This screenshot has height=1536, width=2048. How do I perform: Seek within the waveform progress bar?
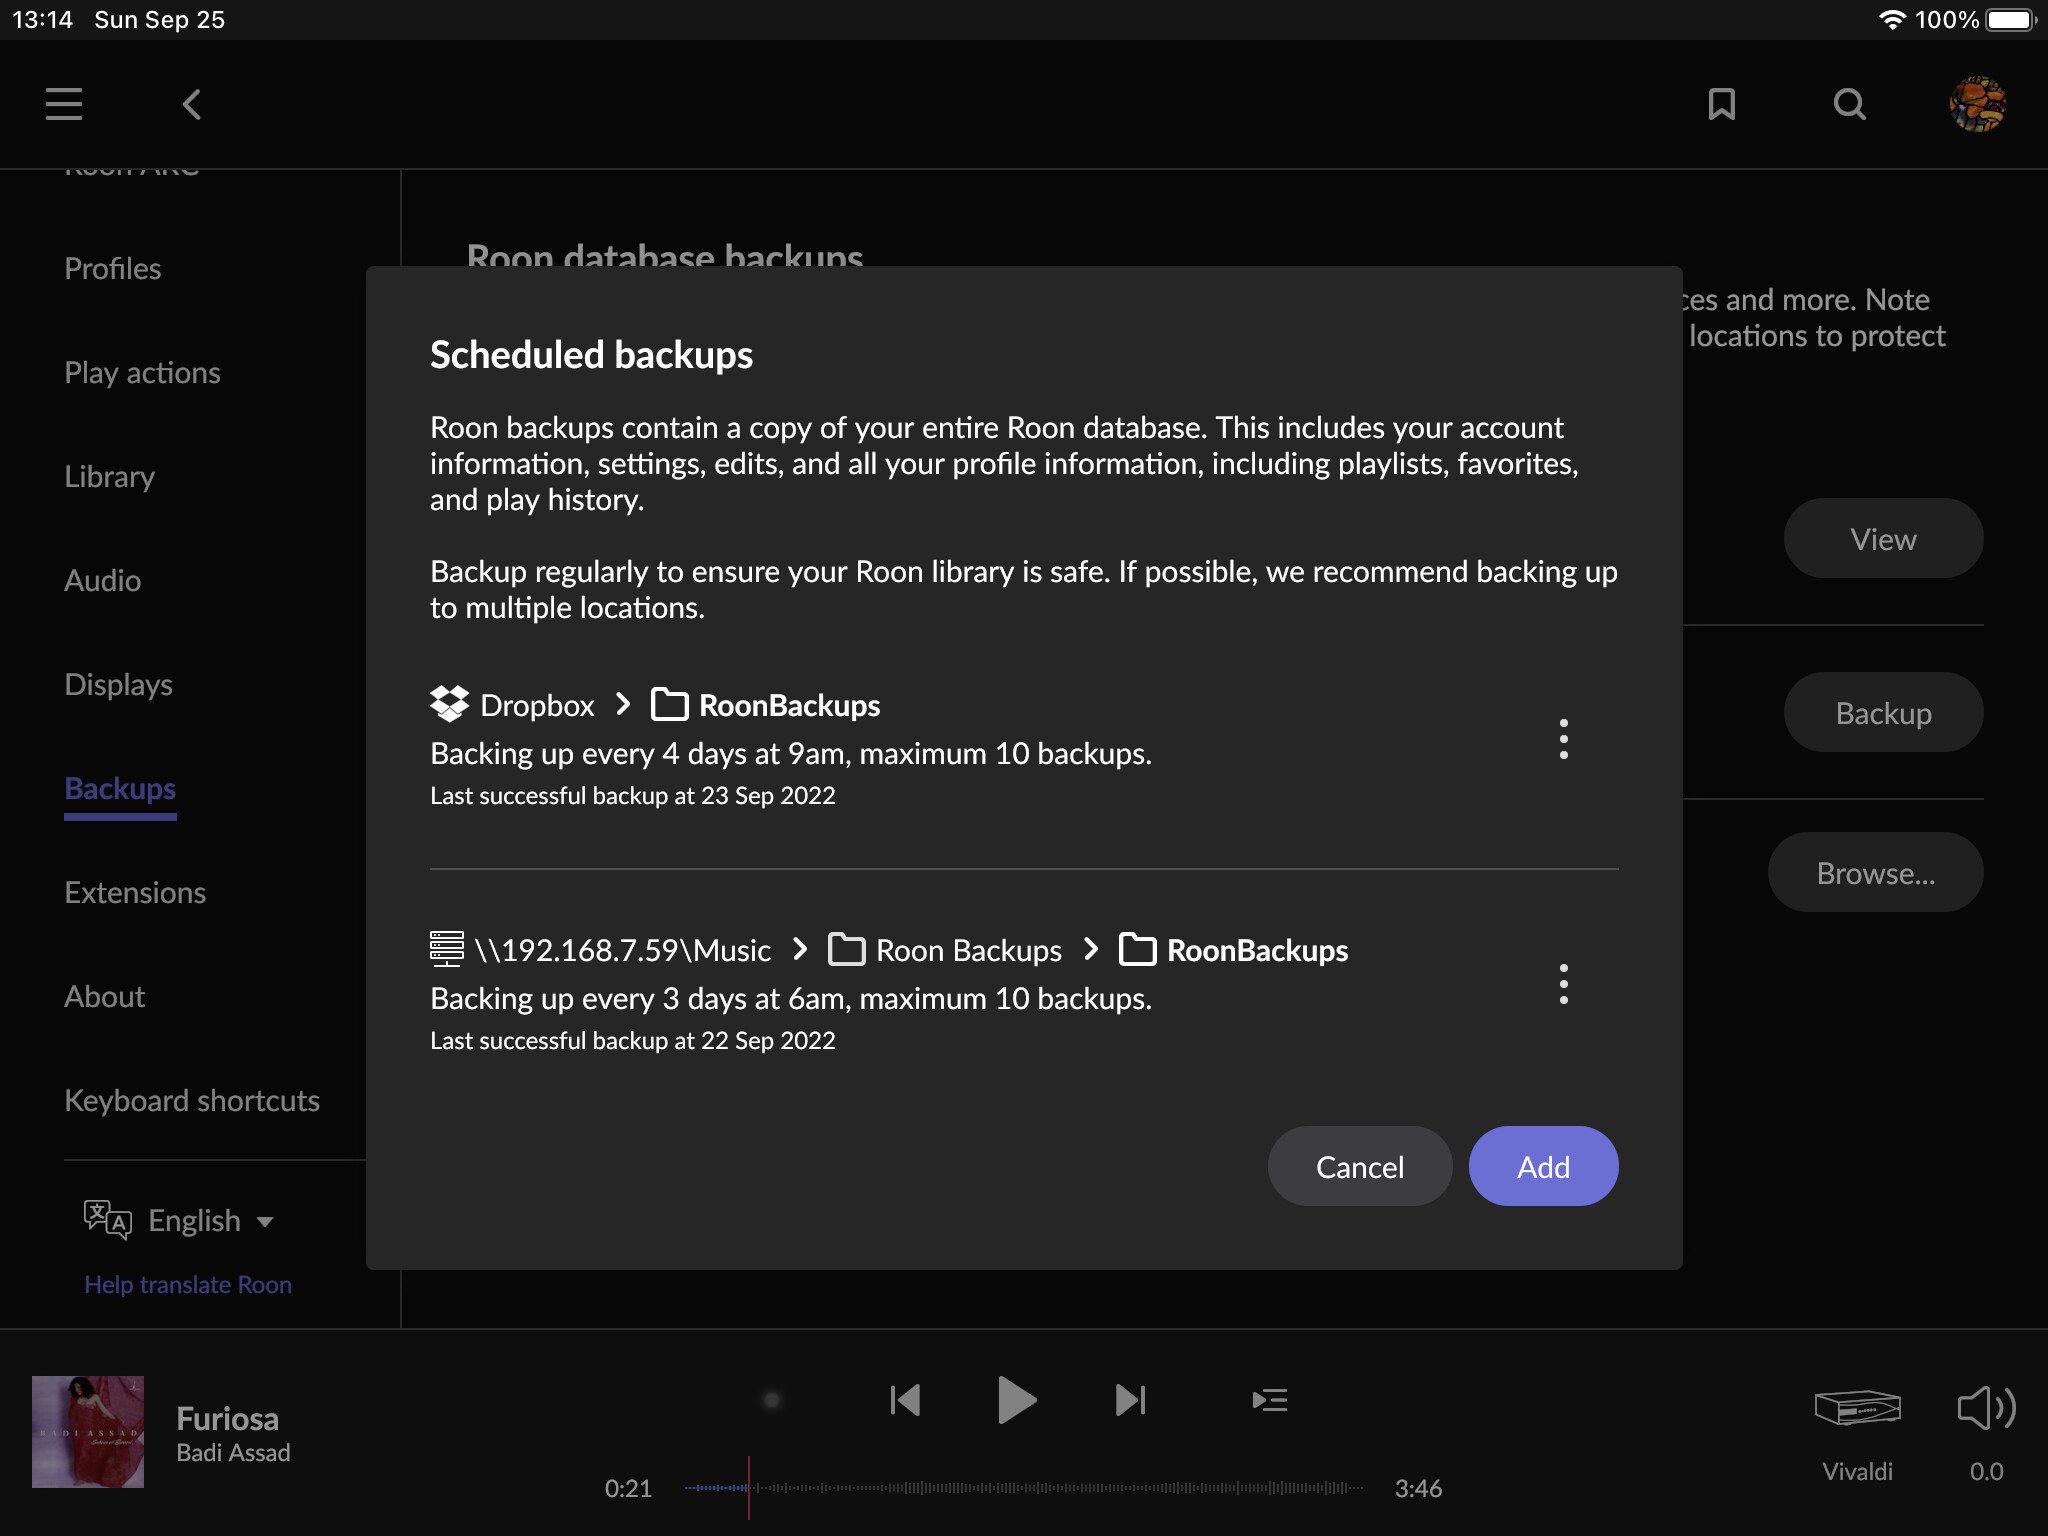[1024, 1488]
